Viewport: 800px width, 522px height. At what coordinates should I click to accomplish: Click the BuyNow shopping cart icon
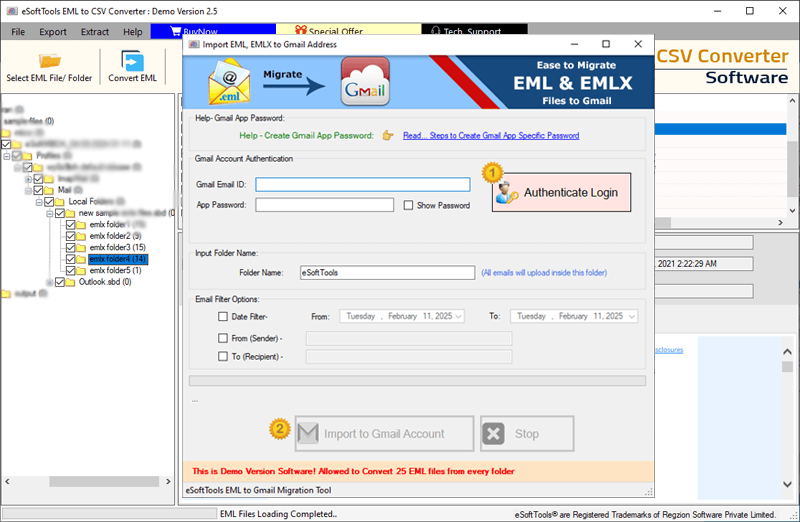(x=176, y=31)
